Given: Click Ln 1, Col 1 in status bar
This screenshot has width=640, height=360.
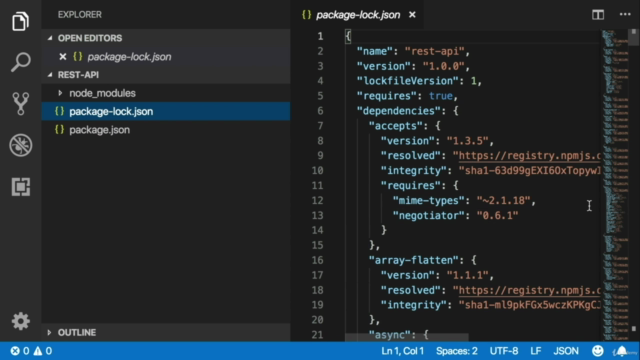Looking at the screenshot, I should tap(402, 351).
